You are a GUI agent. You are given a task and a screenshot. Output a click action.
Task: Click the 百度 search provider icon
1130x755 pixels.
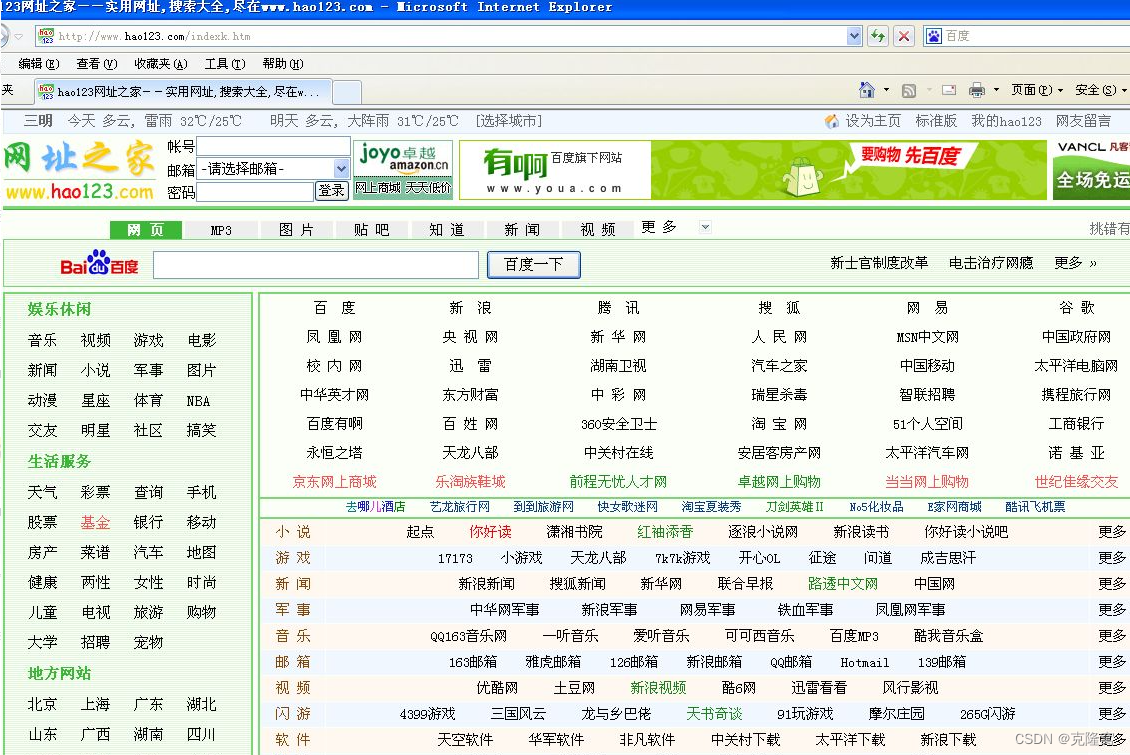click(x=931, y=36)
